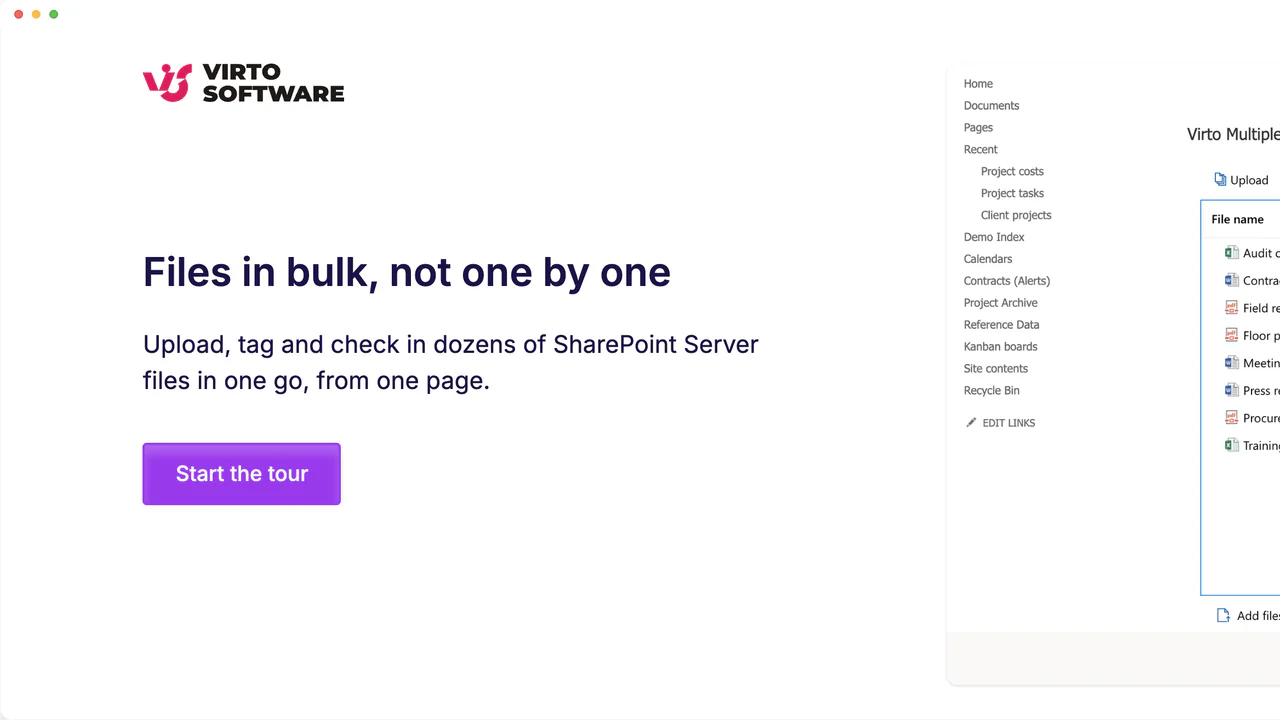Click the PDF icon beside Field file
The image size is (1280, 720).
click(1232, 308)
